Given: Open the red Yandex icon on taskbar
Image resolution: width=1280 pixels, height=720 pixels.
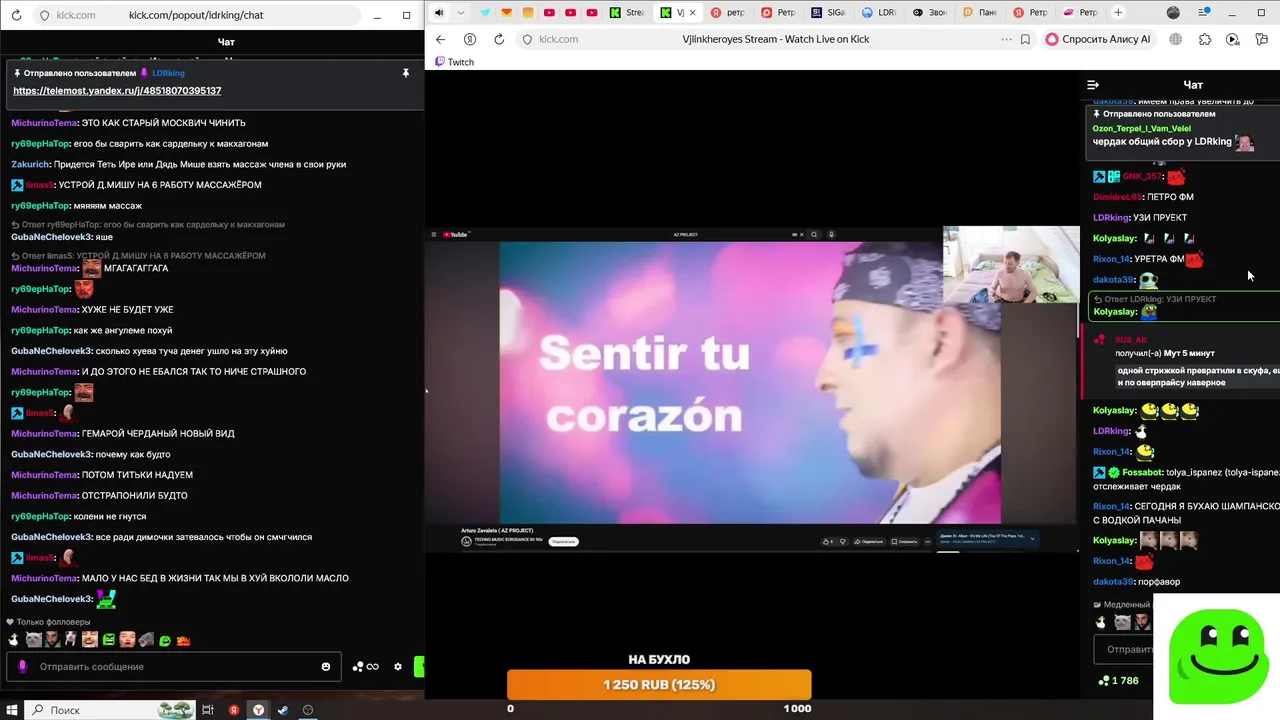Looking at the screenshot, I should coord(234,710).
